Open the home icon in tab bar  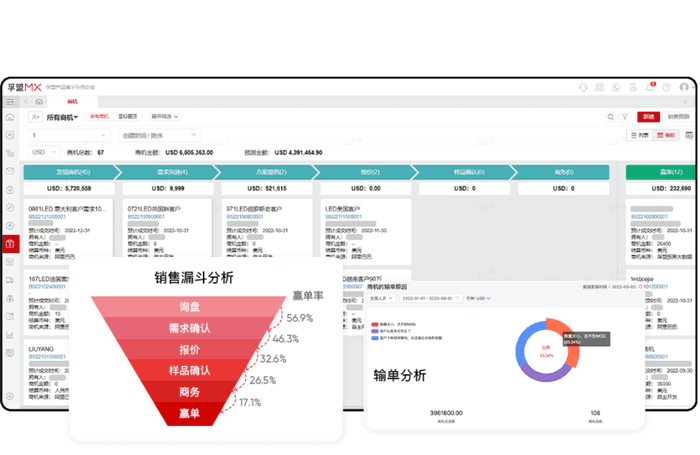39,102
